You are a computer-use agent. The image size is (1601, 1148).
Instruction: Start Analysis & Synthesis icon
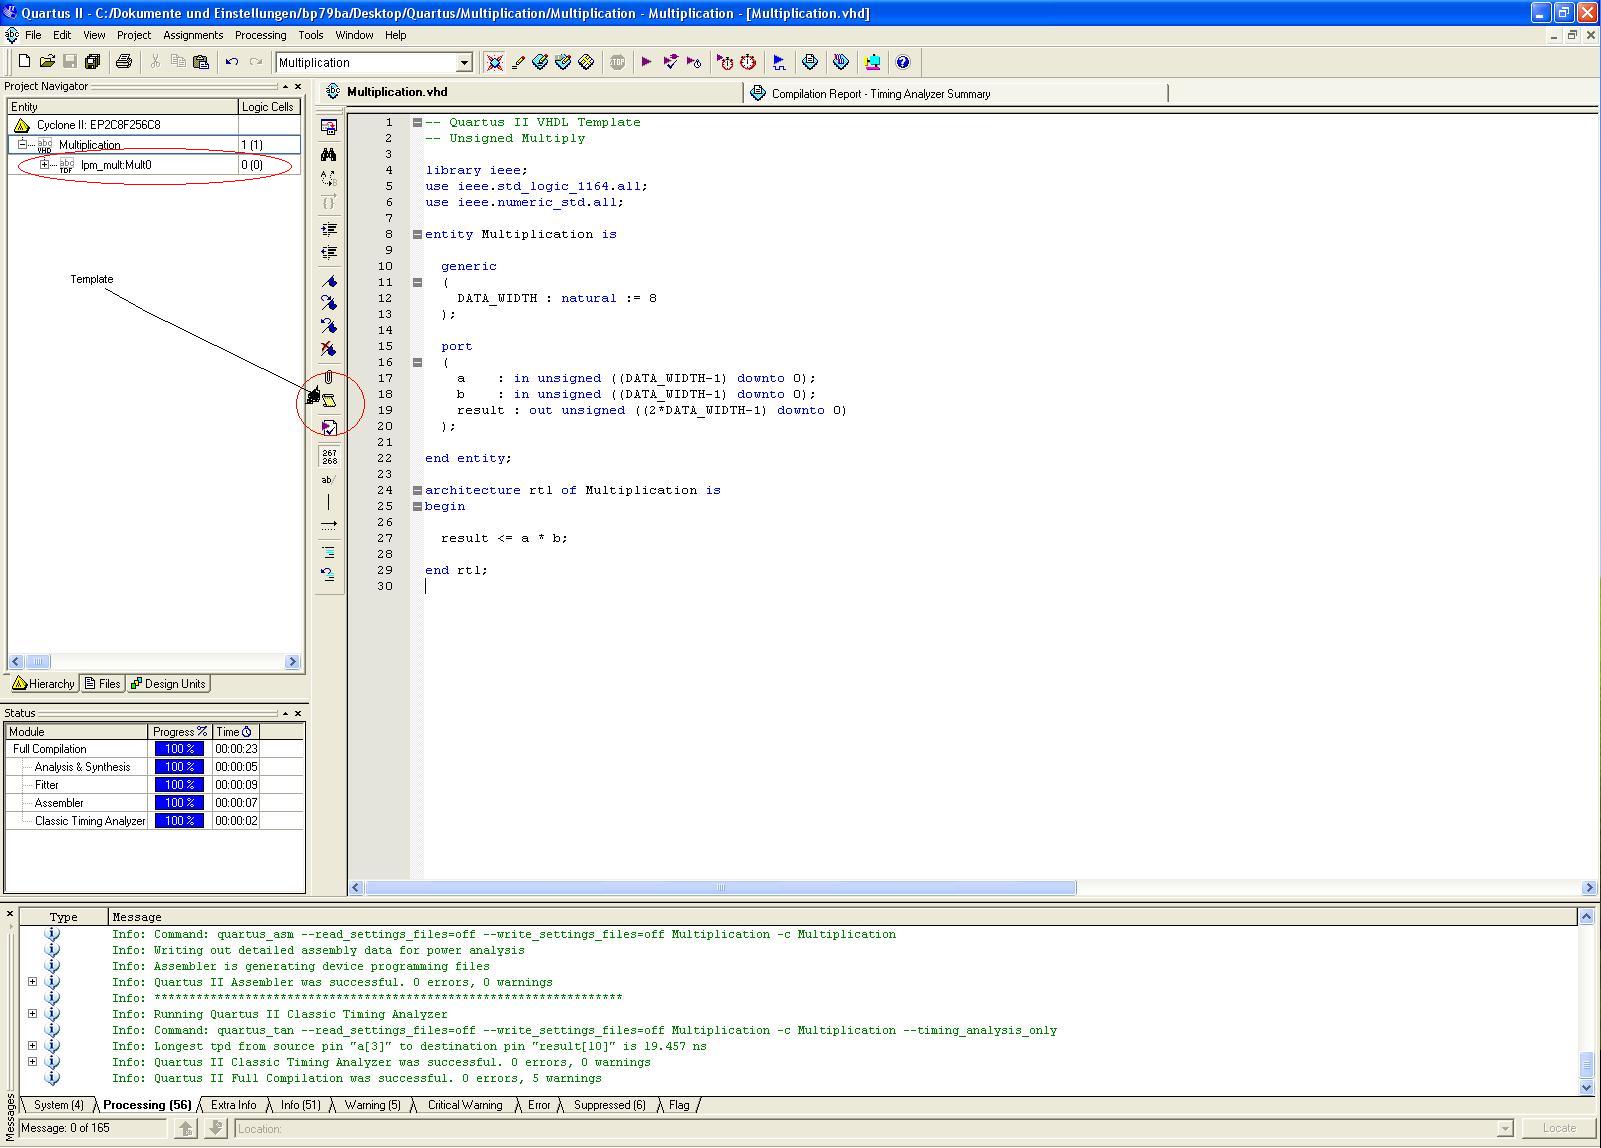(x=671, y=62)
